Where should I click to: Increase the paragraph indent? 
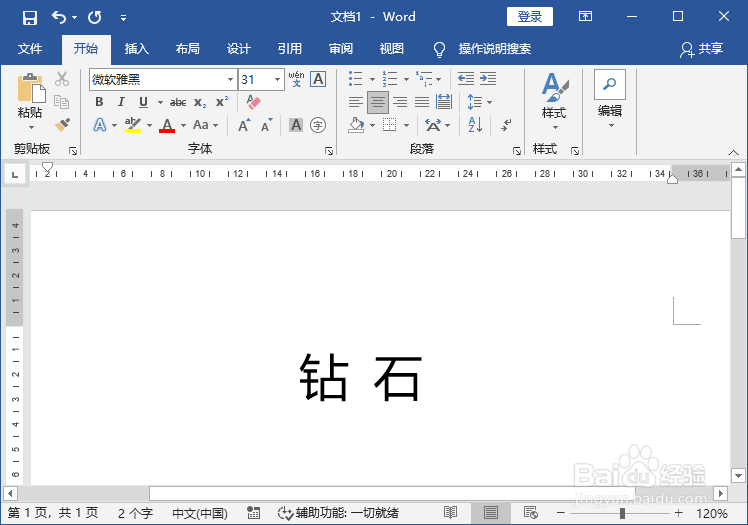[488, 79]
